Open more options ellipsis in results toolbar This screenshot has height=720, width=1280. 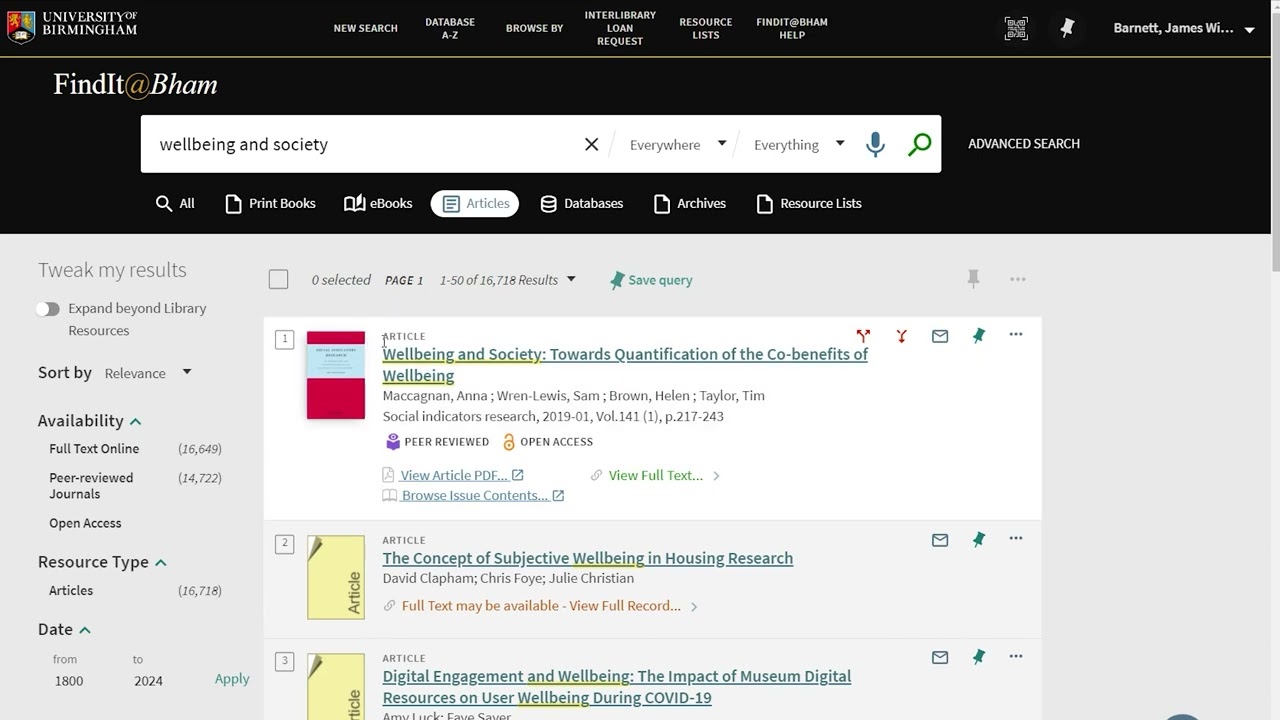(1017, 279)
